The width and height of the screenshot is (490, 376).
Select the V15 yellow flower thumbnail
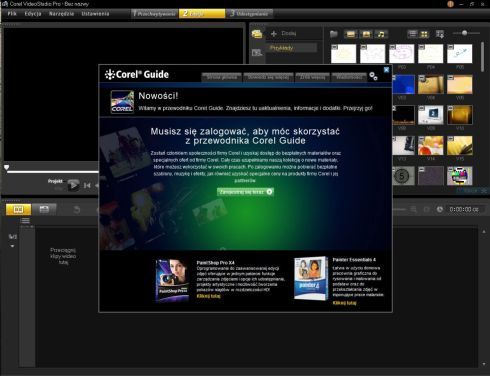[x=460, y=145]
